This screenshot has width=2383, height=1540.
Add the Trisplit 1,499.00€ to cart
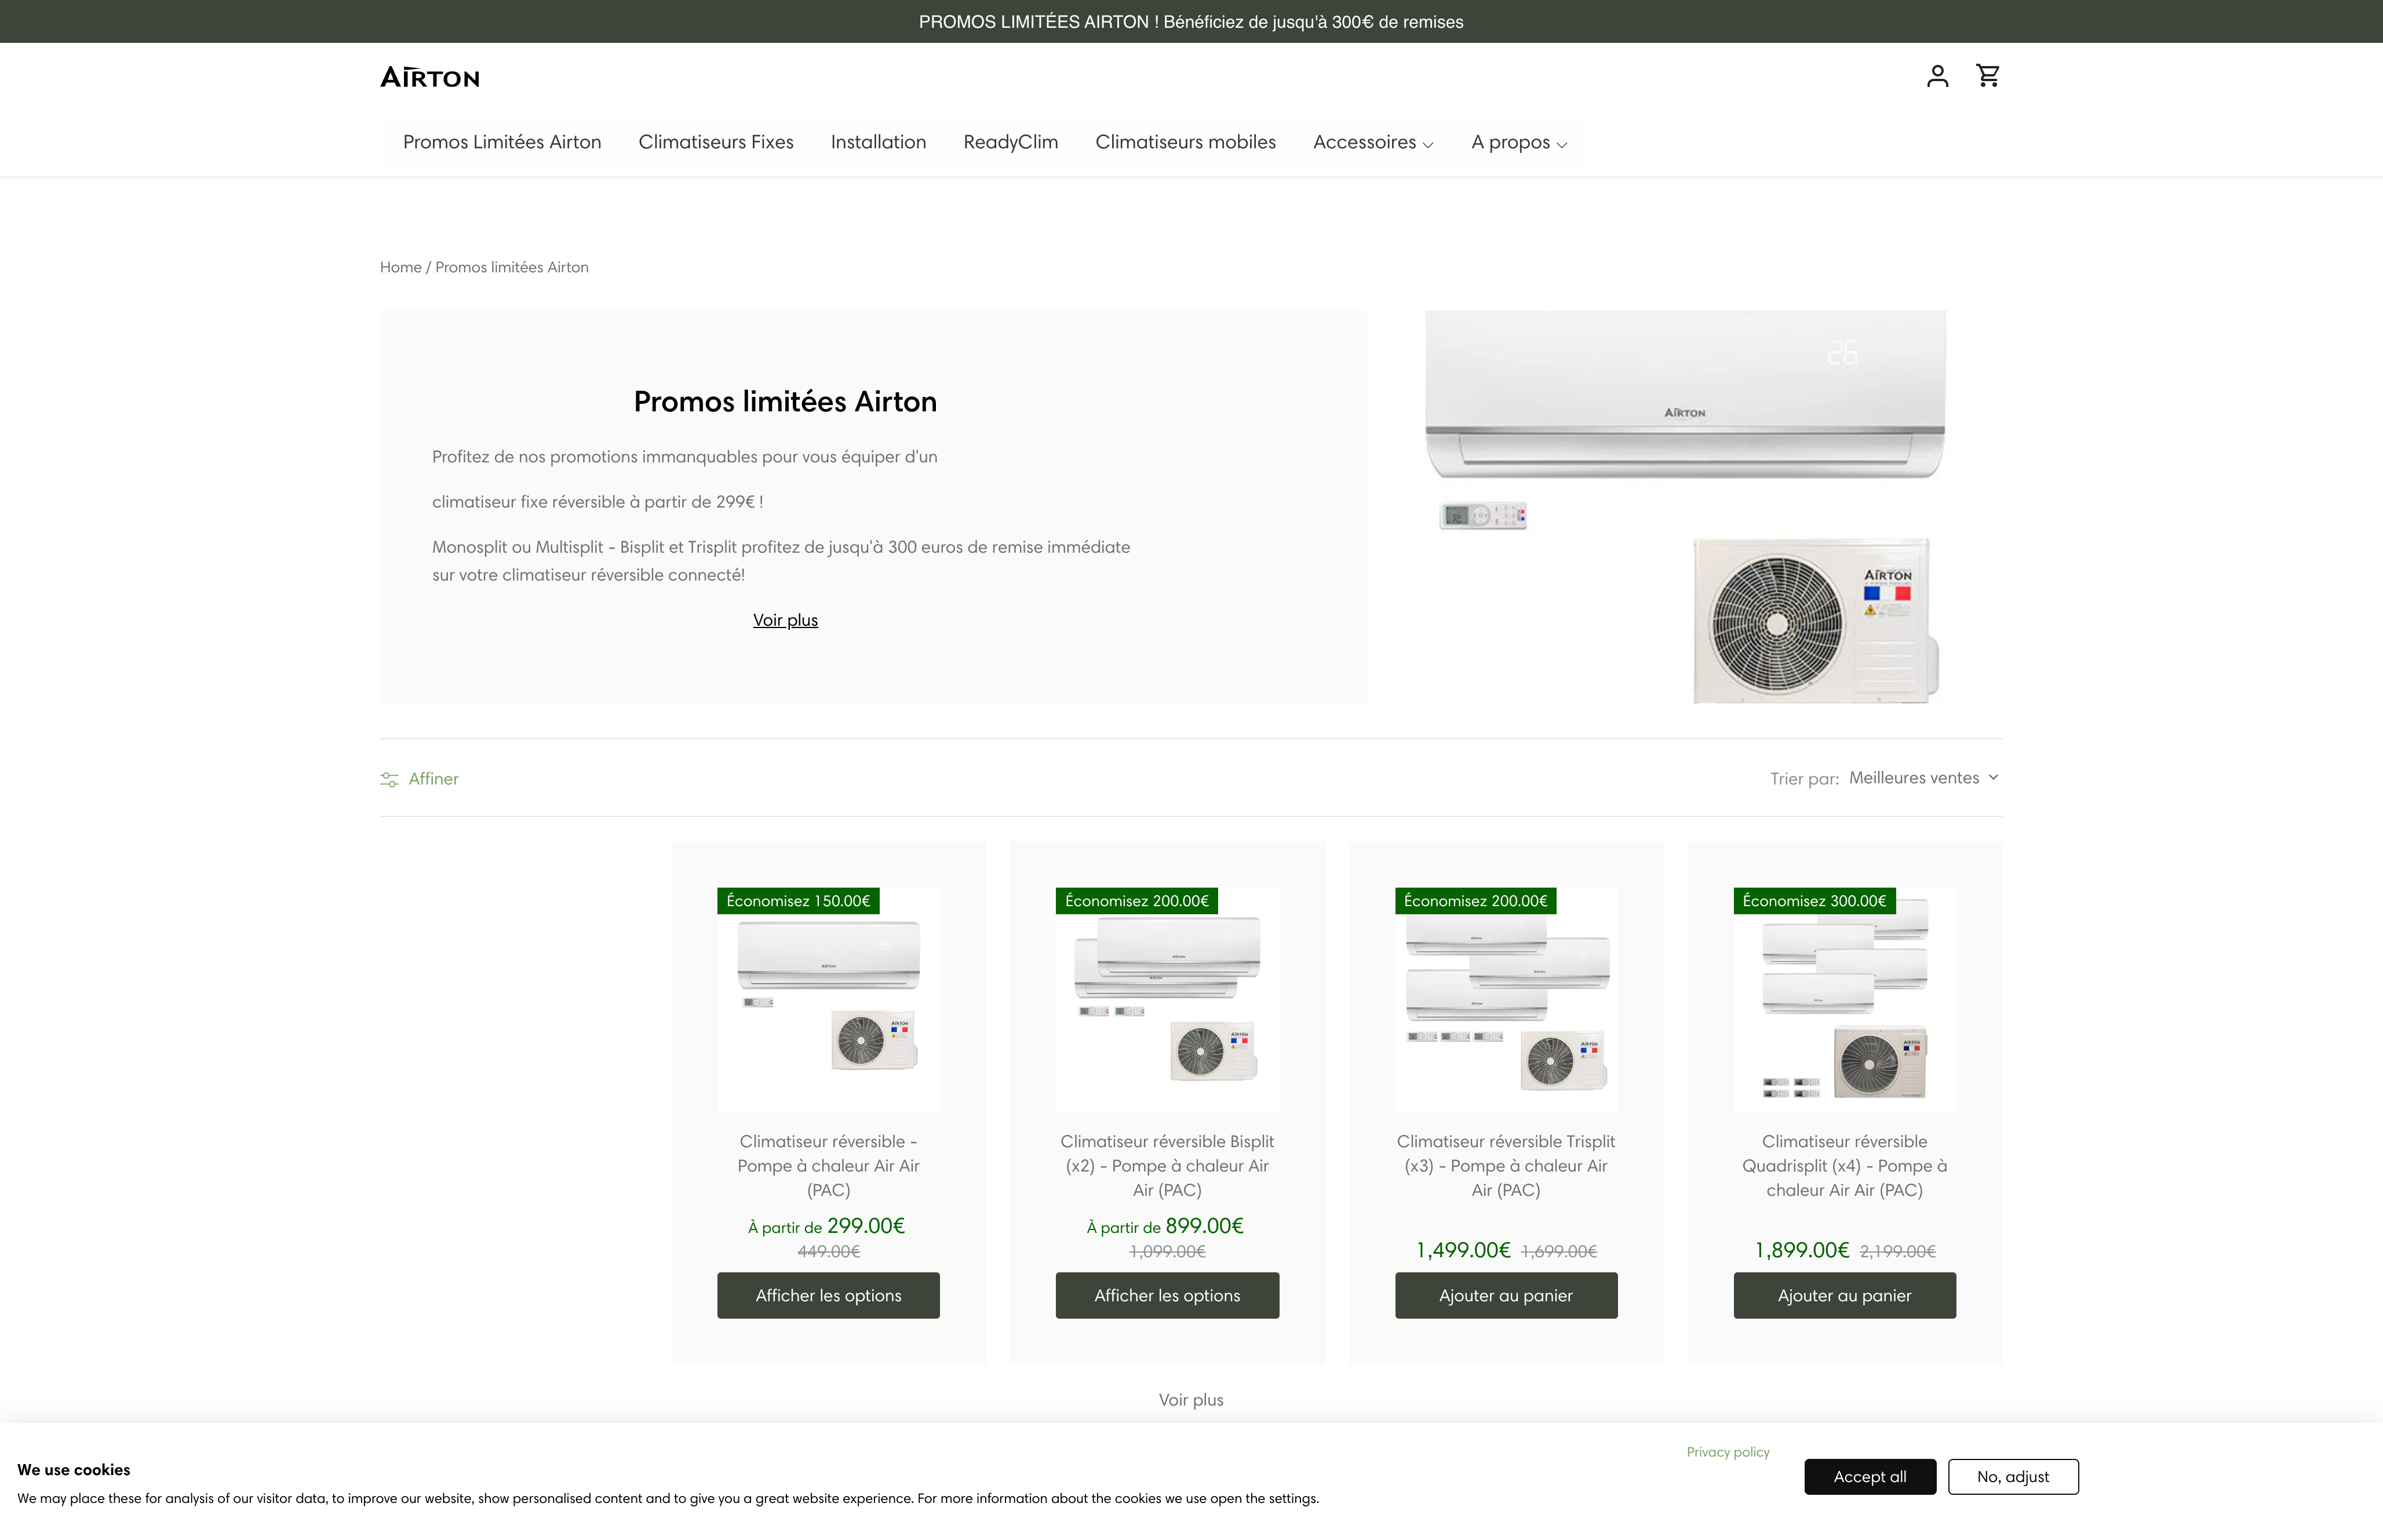click(1505, 1295)
